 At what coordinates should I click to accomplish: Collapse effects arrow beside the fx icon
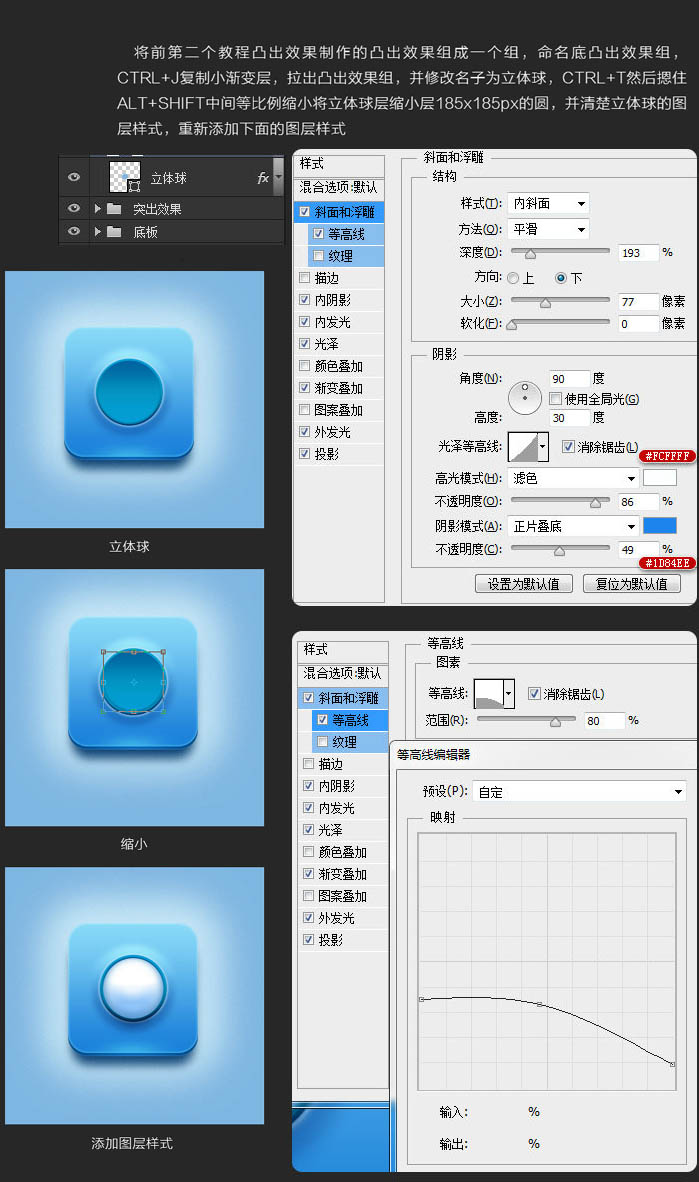[278, 178]
